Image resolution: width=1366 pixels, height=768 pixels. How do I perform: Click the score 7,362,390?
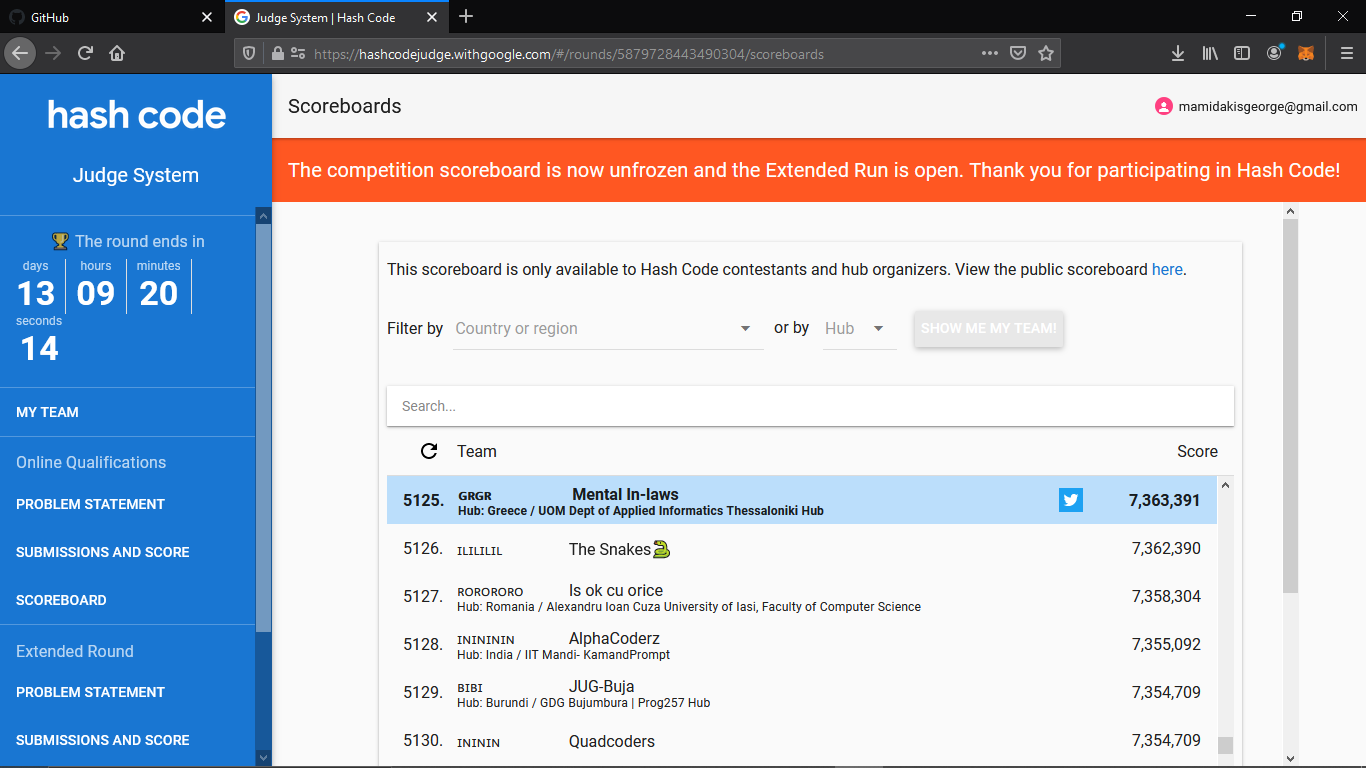point(1166,548)
